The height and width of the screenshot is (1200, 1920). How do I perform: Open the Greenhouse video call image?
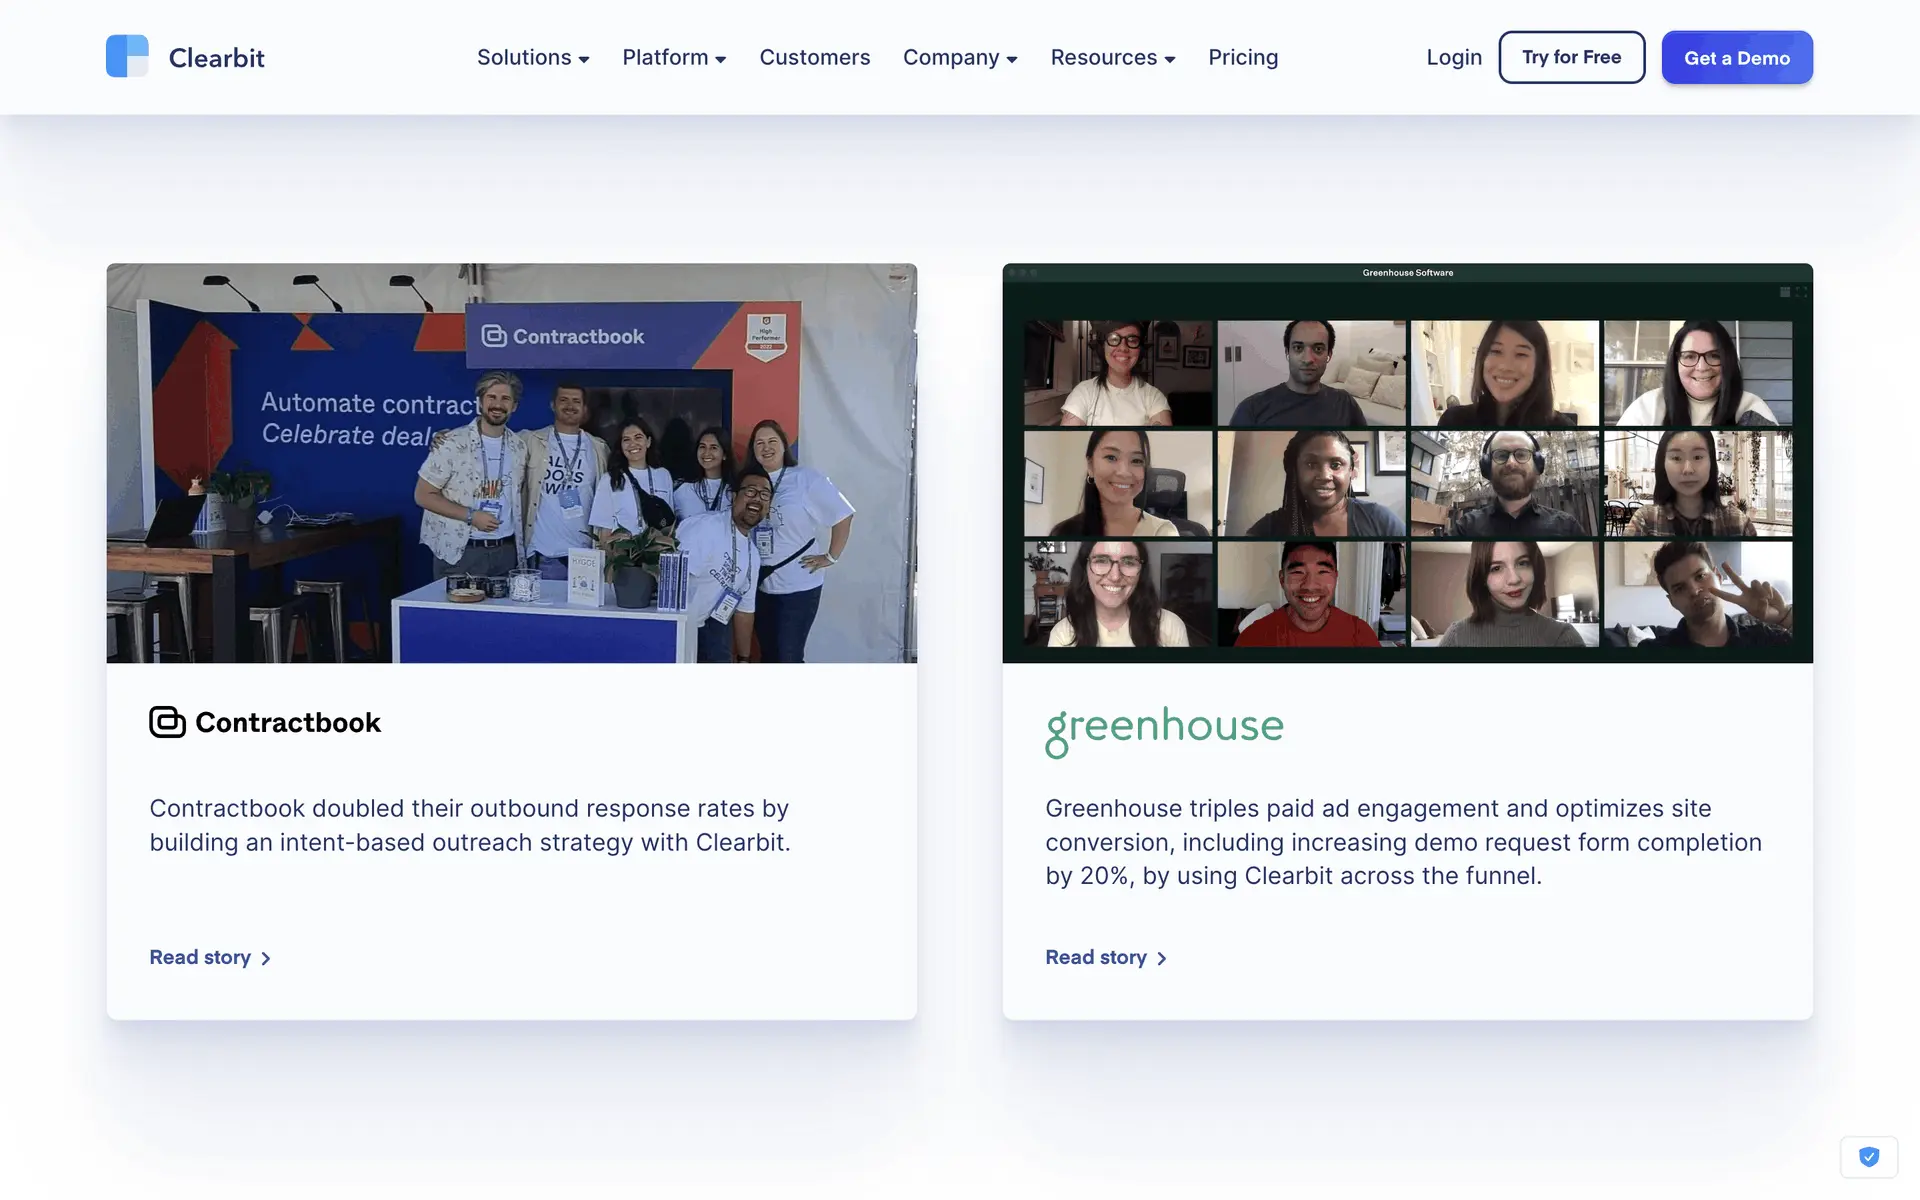[1407, 463]
